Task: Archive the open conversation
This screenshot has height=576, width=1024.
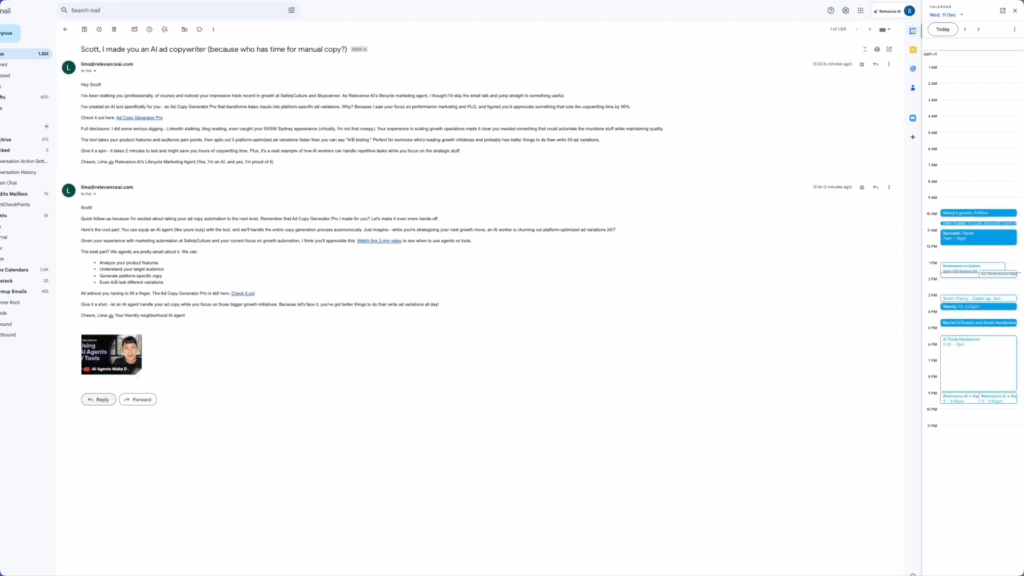Action: (x=84, y=30)
